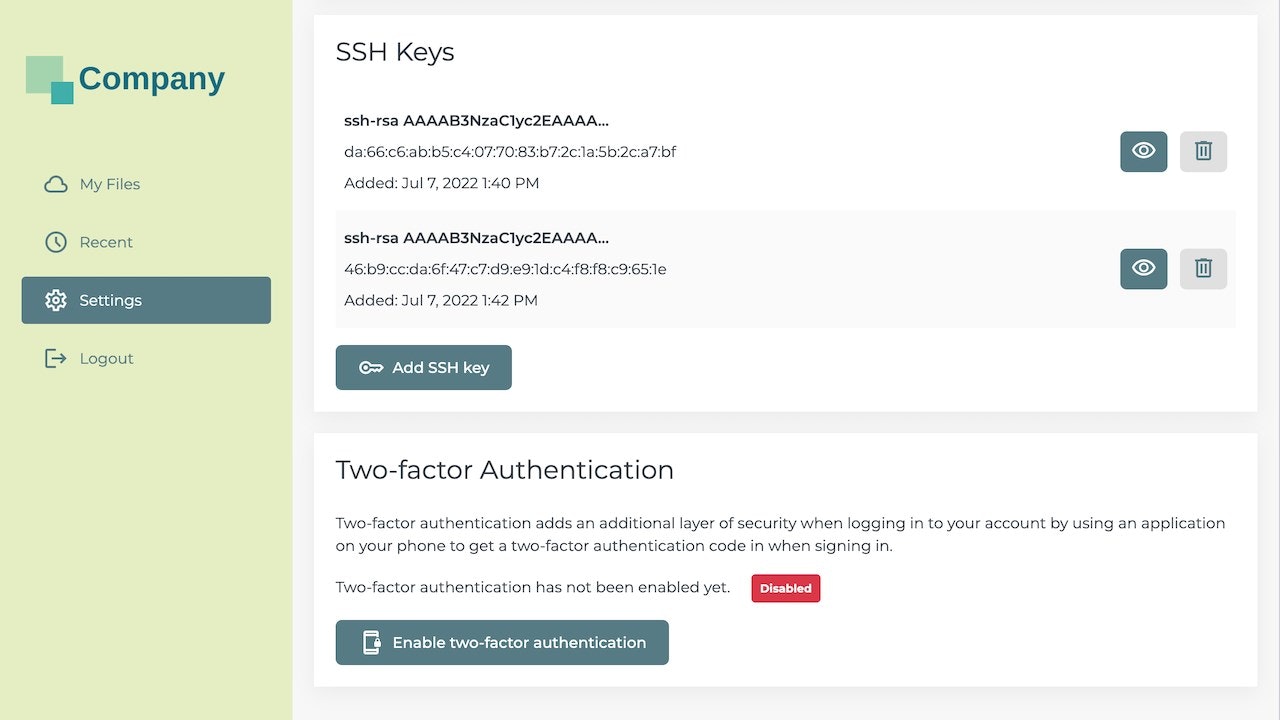Viewport: 1280px width, 720px height.
Task: Show the first SSH key with eye button
Action: [1143, 151]
